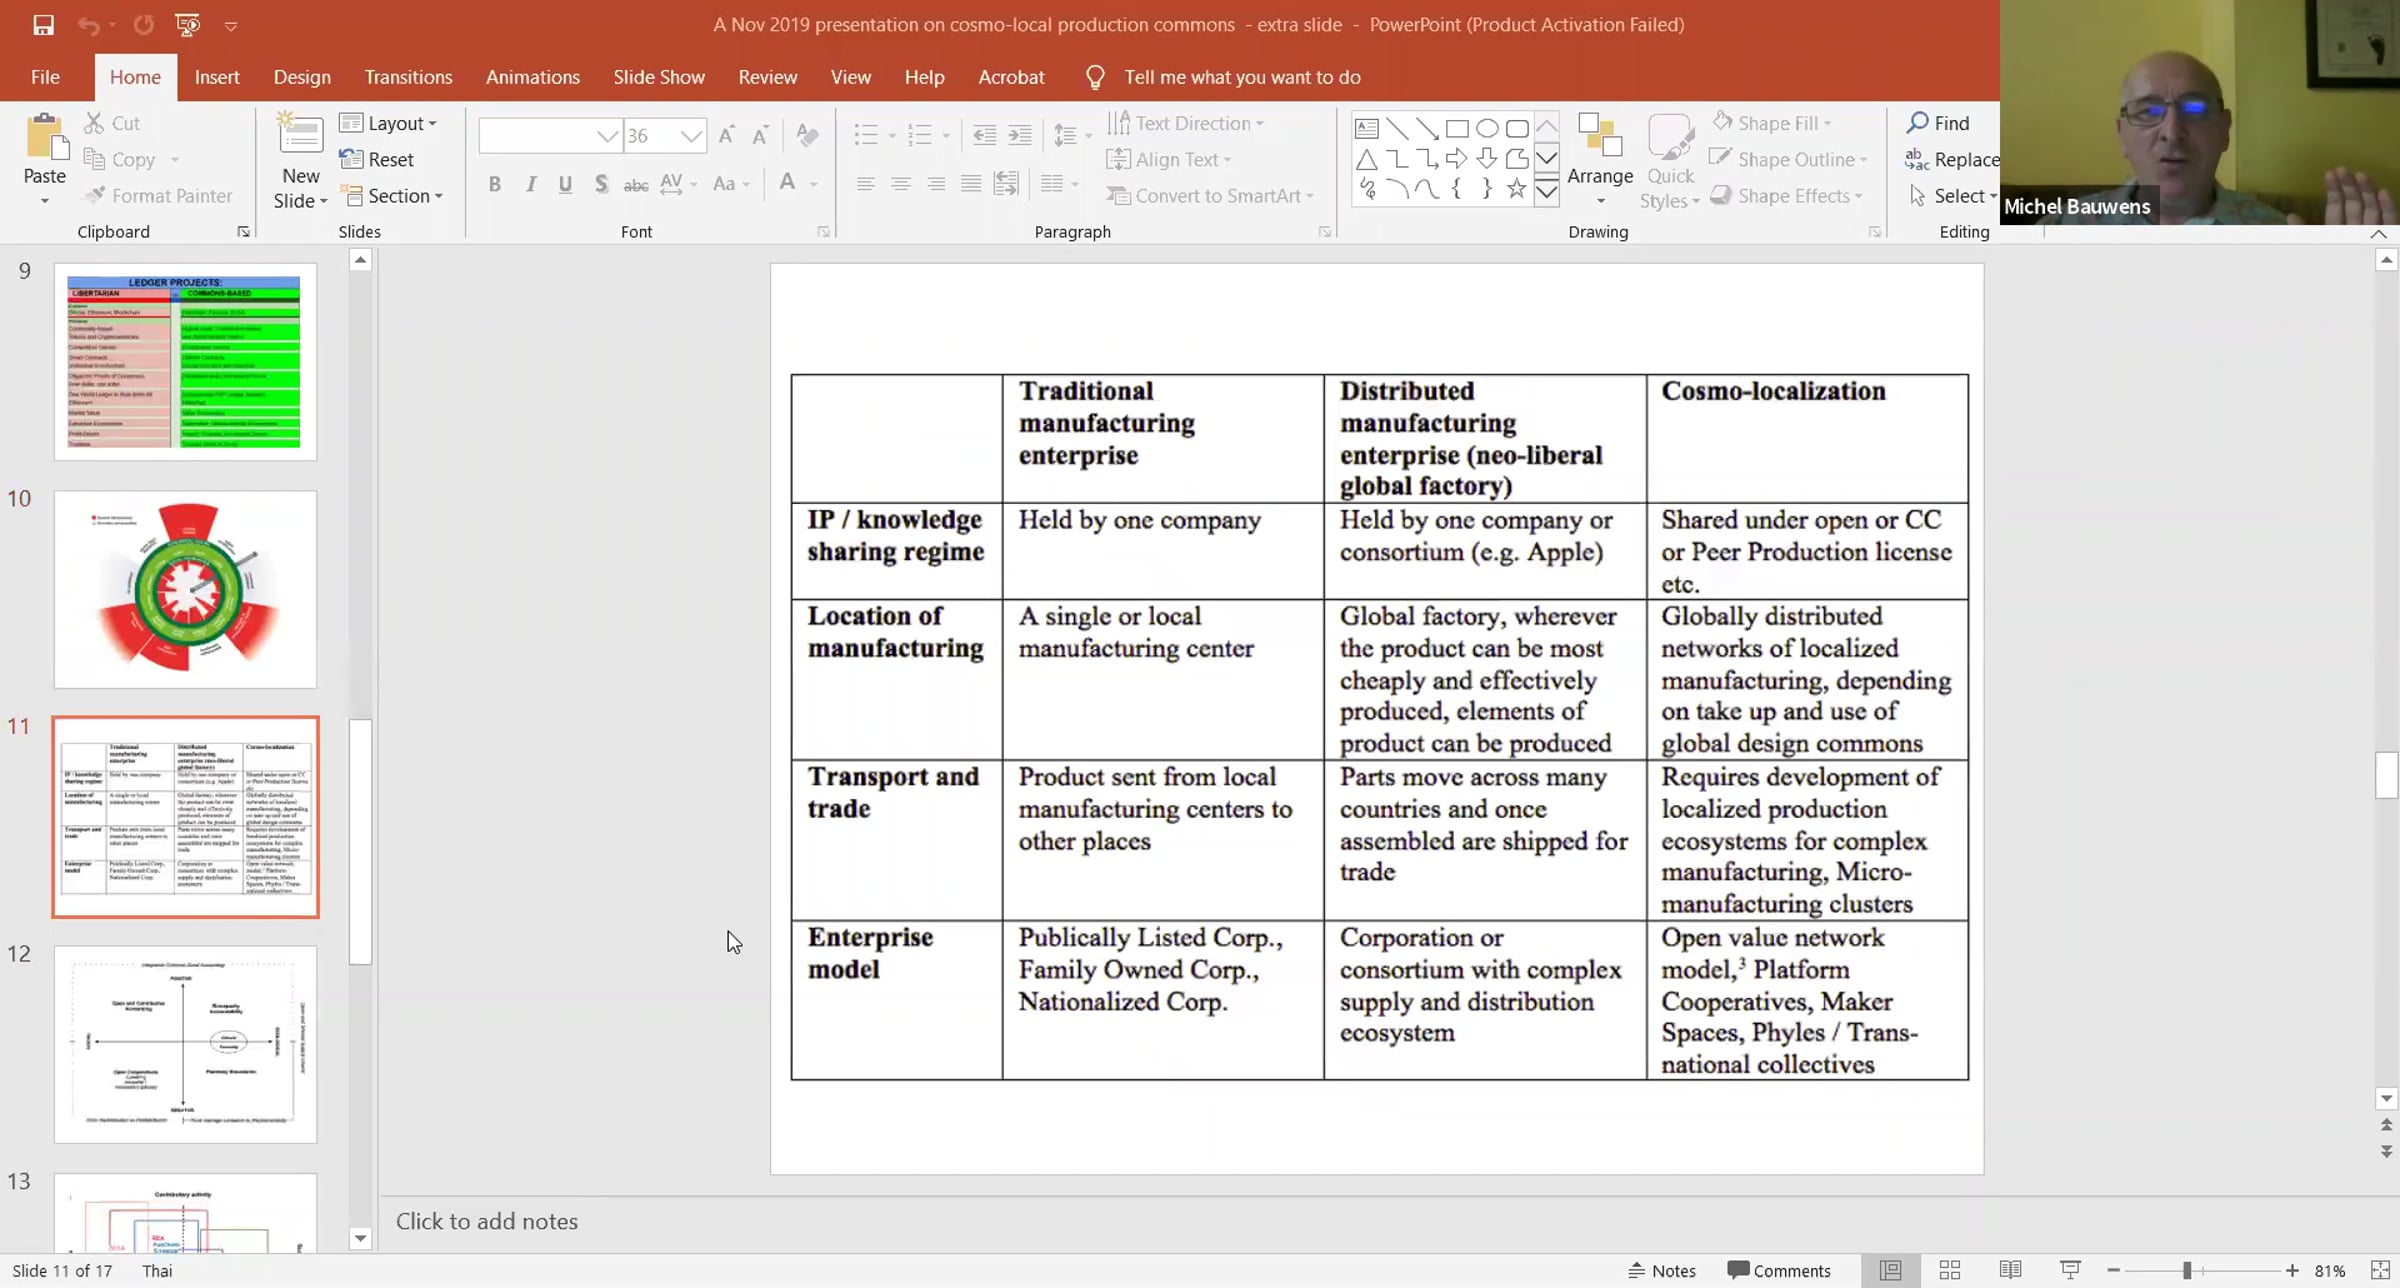Click Increase Font Size icon
Image resolution: width=2400 pixels, height=1288 pixels.
727,135
